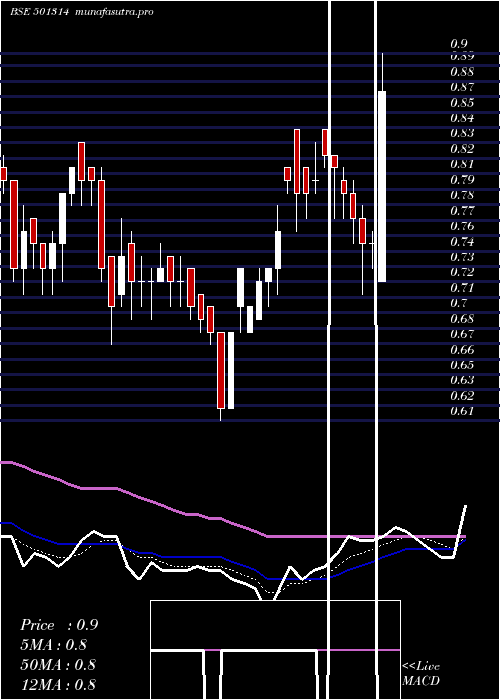Click the 12MA : 0.8 readout
Viewport: 500px width, 700px height.
[58, 684]
